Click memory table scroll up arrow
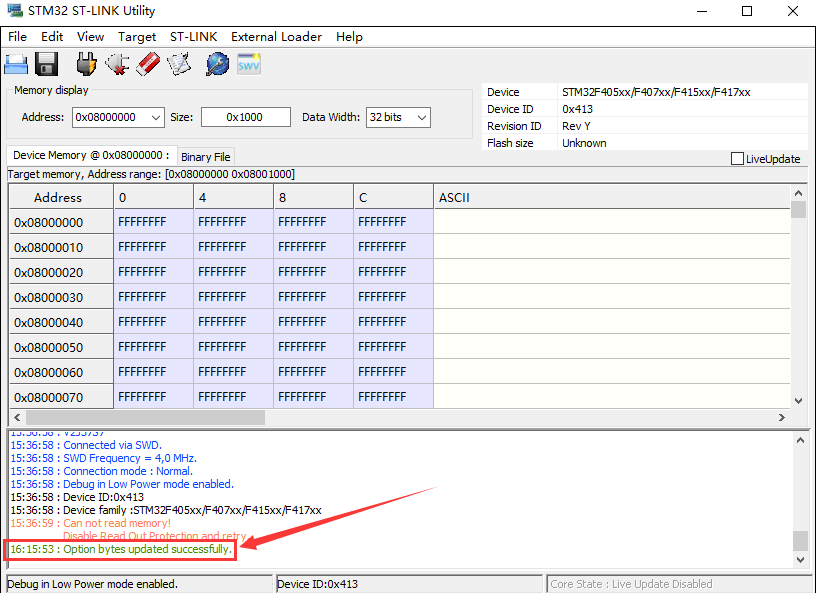 798,193
